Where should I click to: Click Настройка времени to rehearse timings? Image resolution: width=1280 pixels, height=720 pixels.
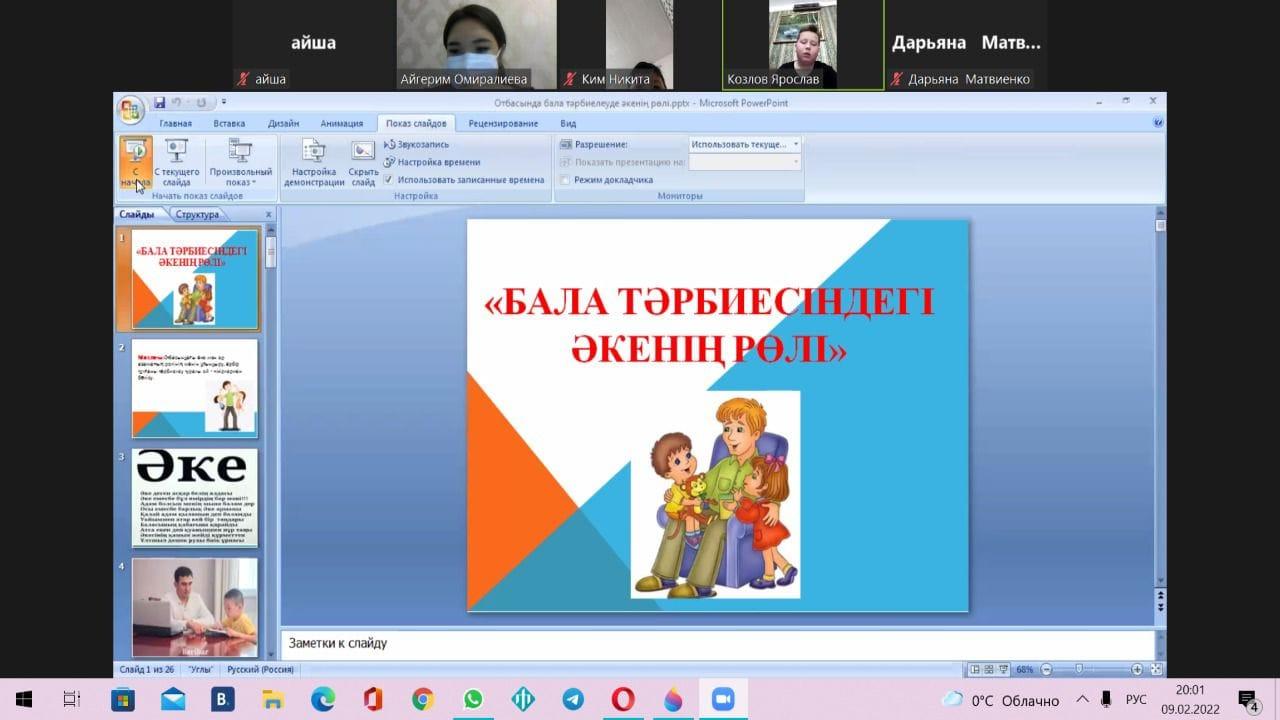(x=432, y=162)
